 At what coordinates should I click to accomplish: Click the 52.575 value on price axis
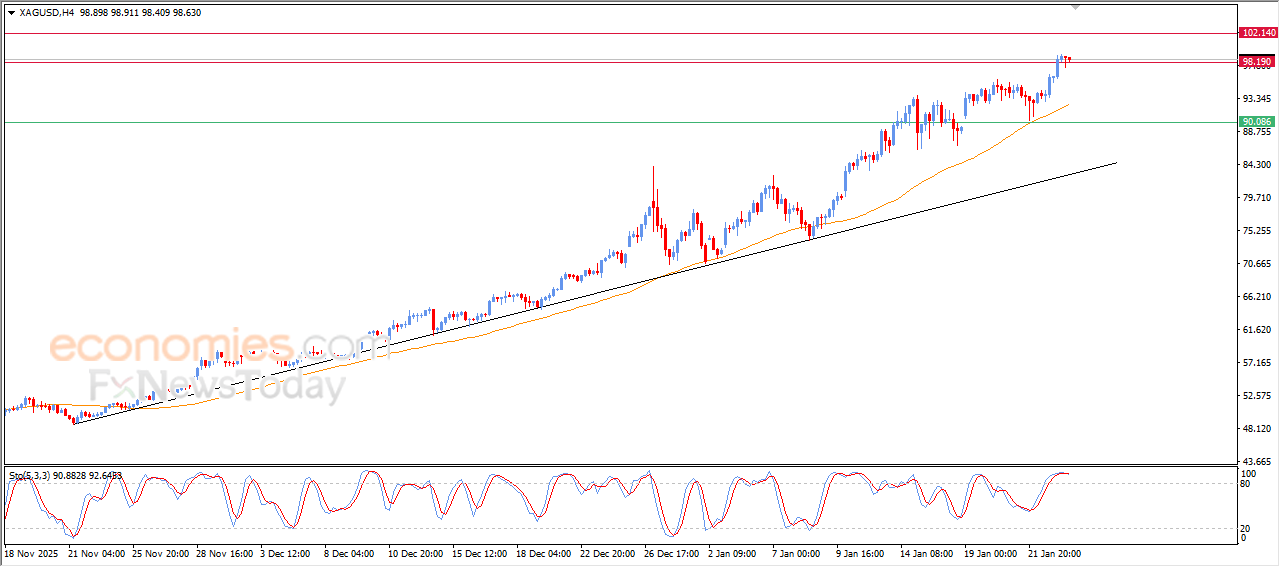[1257, 396]
